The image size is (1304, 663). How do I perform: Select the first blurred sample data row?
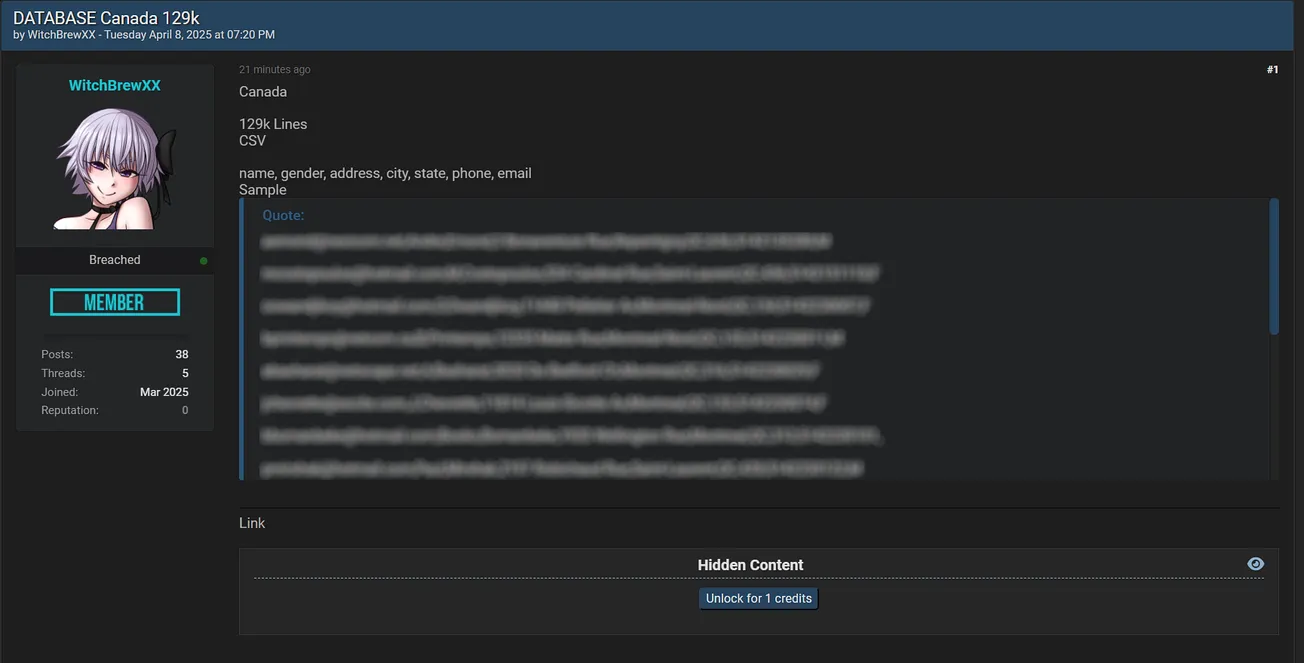coord(545,241)
